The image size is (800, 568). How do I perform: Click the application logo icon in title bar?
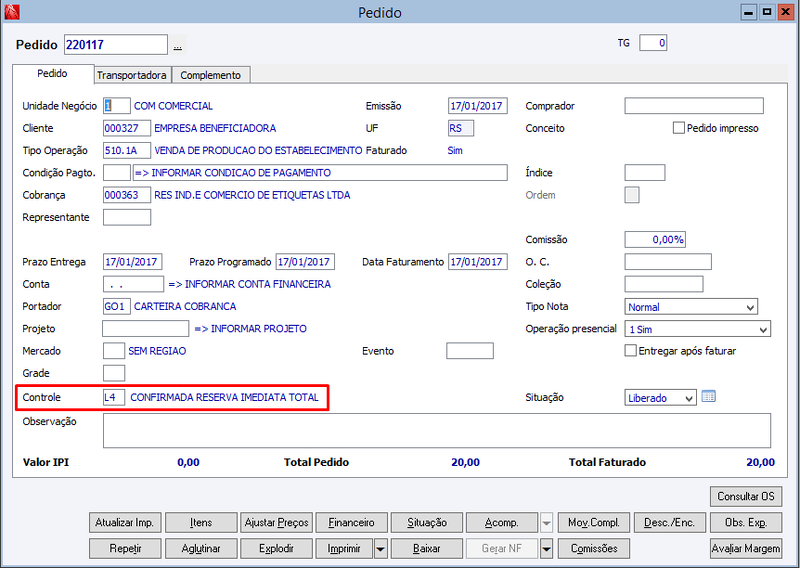11,12
